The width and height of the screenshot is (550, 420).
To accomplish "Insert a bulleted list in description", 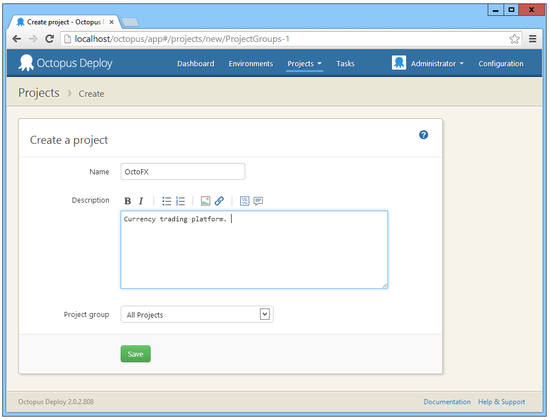I will (167, 201).
